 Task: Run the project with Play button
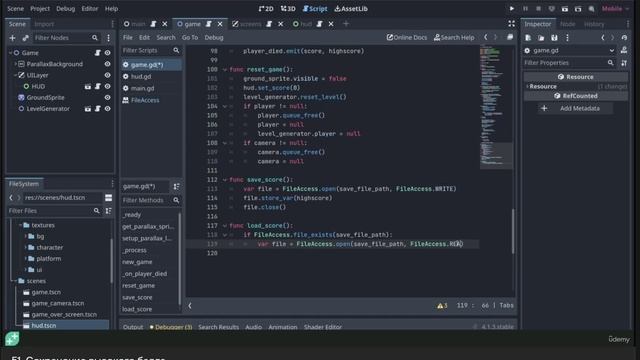tap(511, 9)
